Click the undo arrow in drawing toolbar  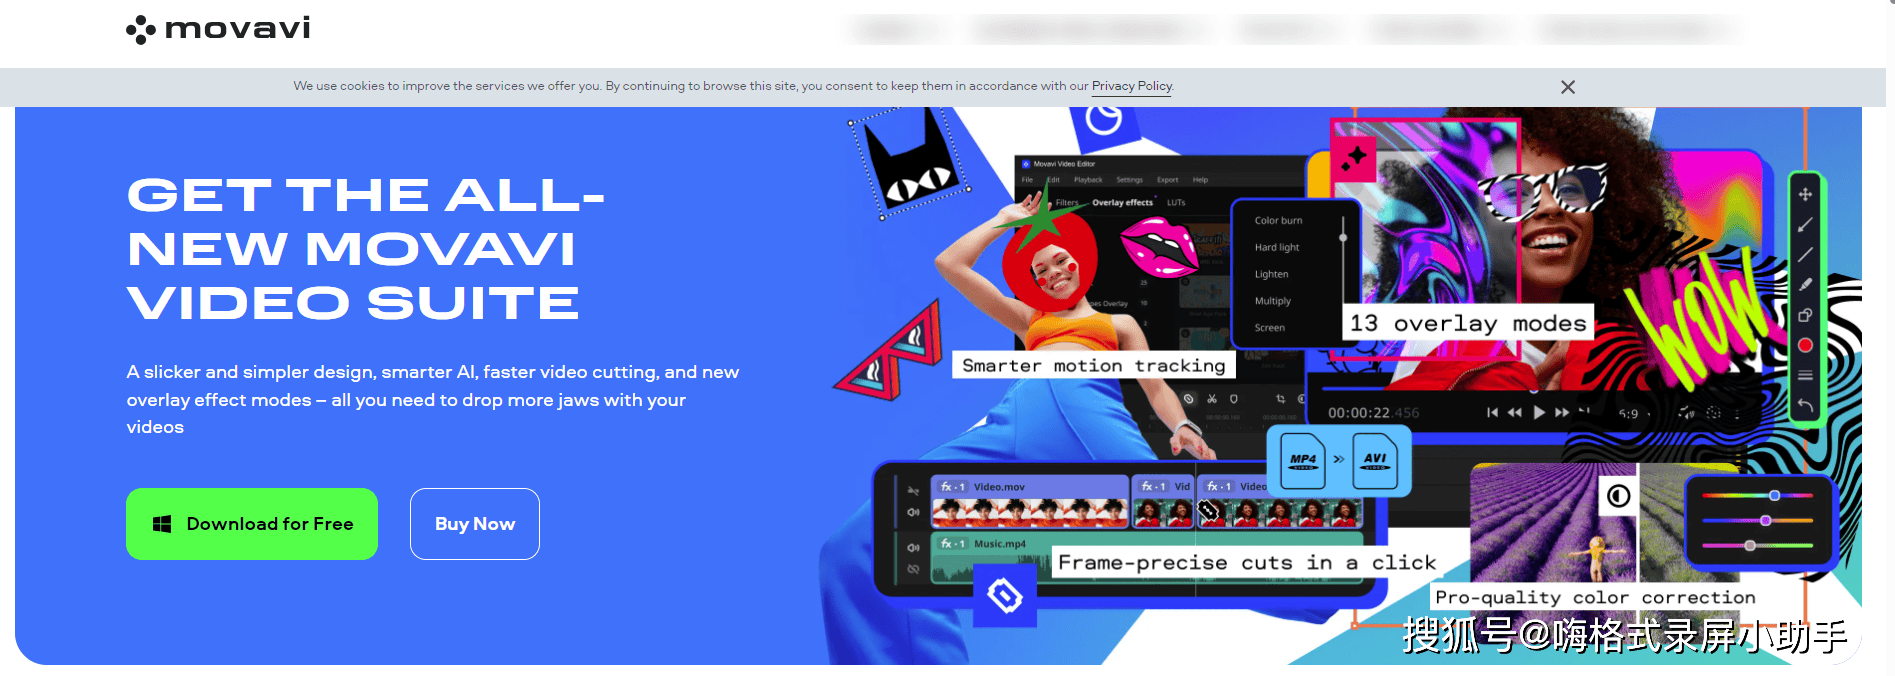pyautogui.click(x=1805, y=405)
